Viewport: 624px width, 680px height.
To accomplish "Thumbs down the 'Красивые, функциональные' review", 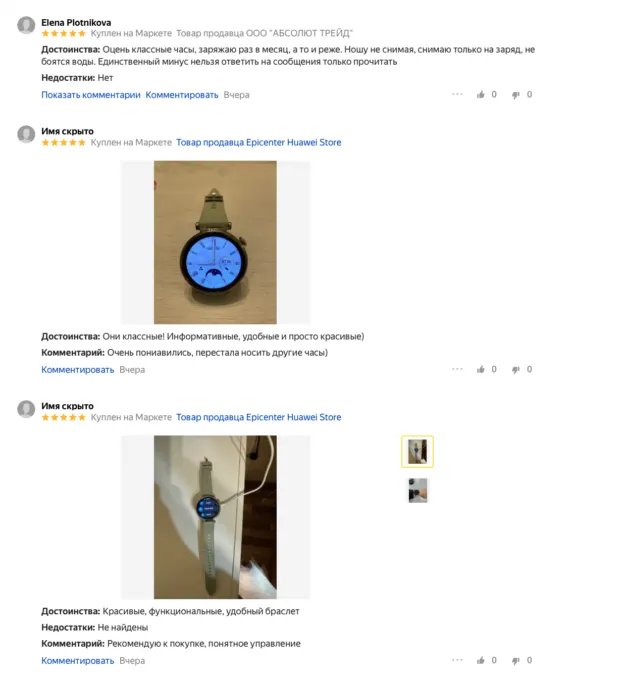I will [516, 660].
